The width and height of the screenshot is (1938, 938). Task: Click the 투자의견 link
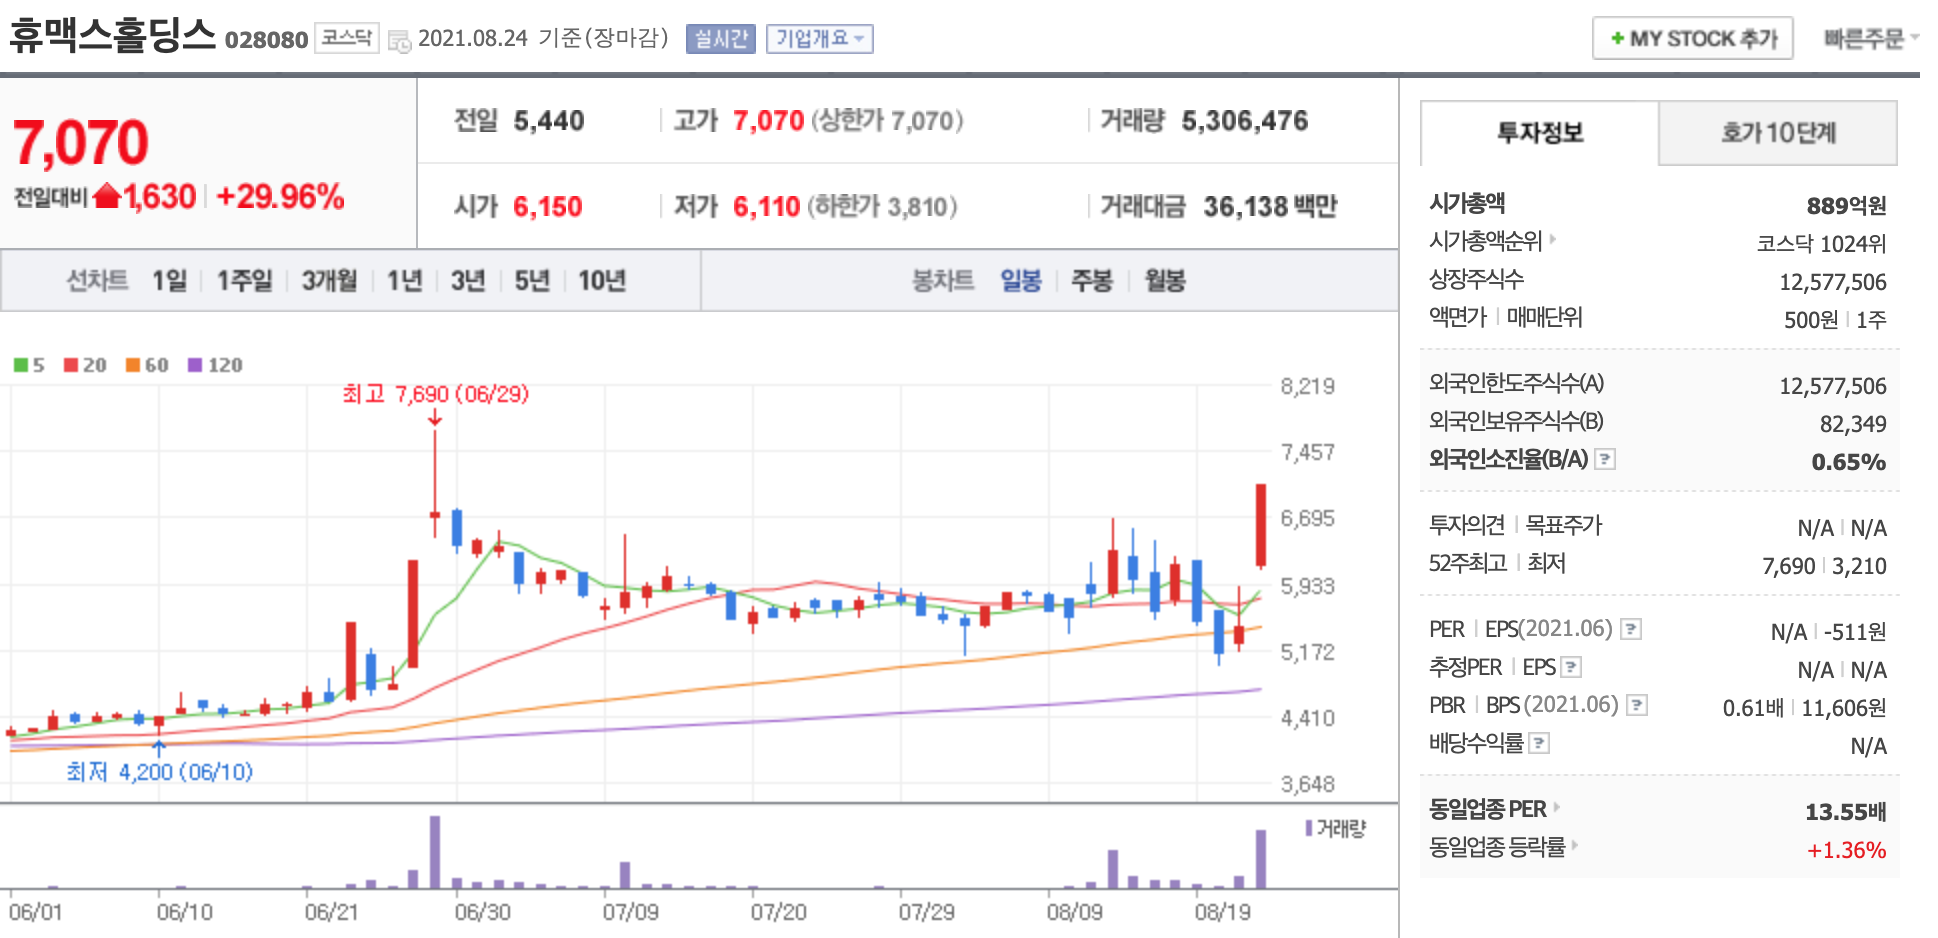click(1467, 525)
